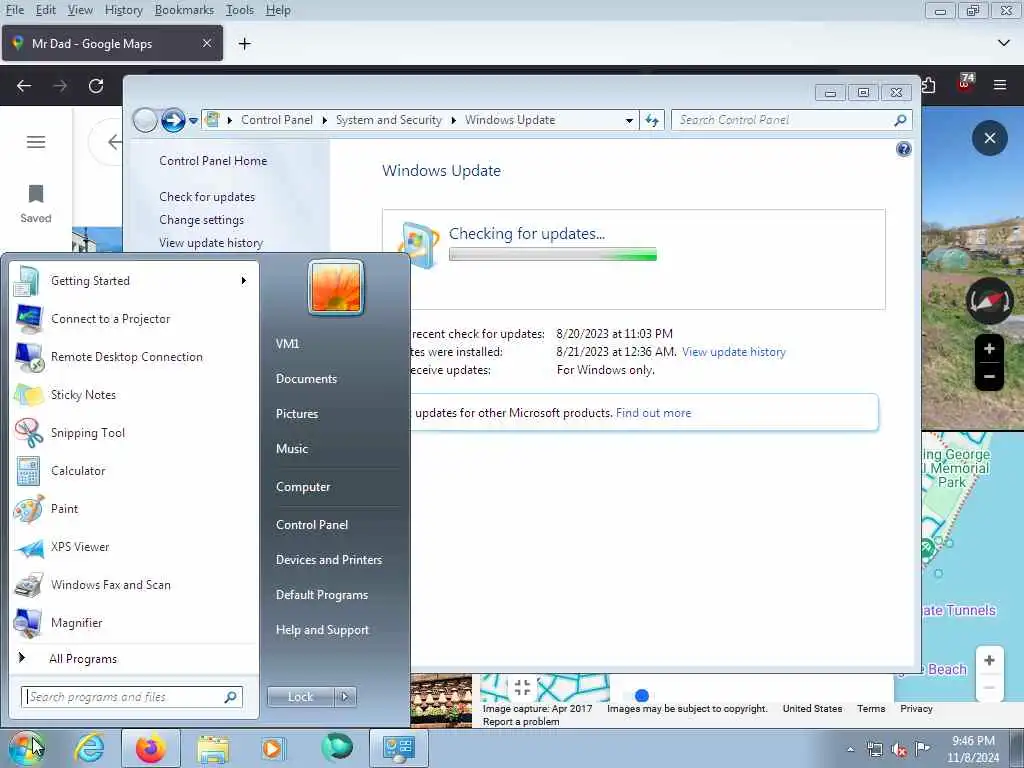
Task: Open Windows Update help question-mark icon
Action: tap(903, 150)
